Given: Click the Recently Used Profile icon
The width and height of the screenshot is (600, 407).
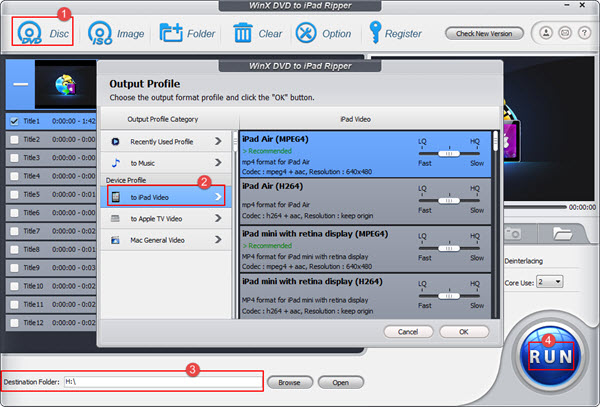Looking at the screenshot, I should 115,142.
